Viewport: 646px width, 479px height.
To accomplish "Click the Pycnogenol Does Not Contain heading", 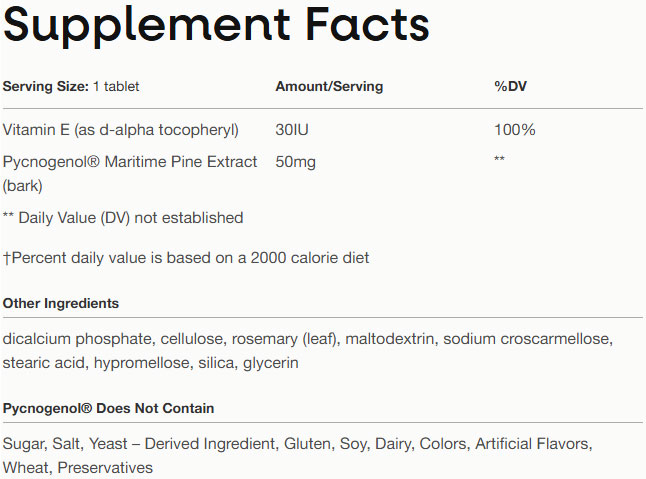I will coord(109,408).
